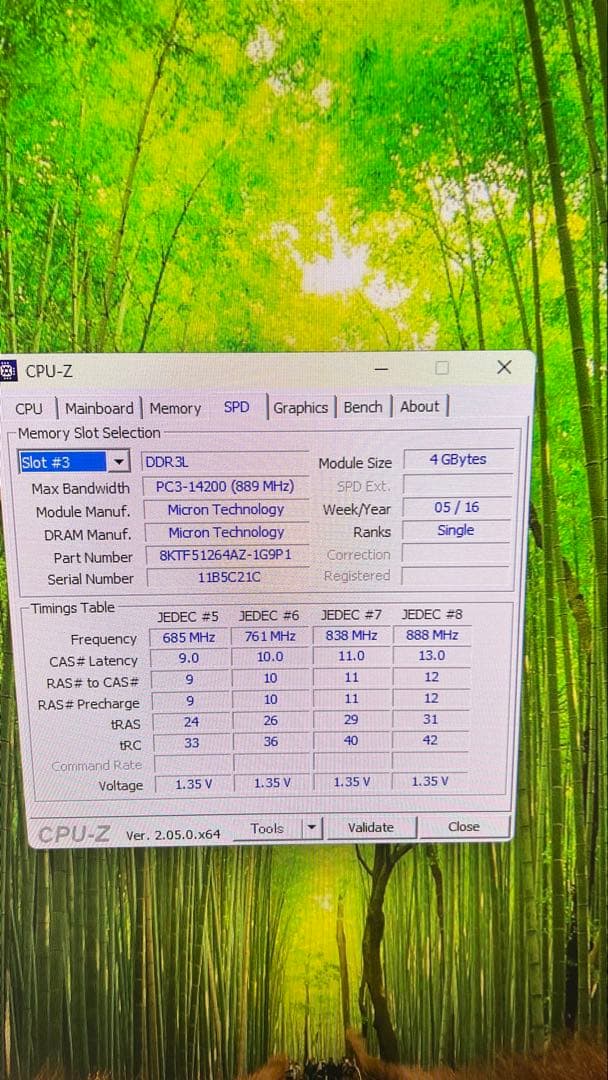Click the Close button at bottom
The image size is (608, 1080).
point(463,827)
